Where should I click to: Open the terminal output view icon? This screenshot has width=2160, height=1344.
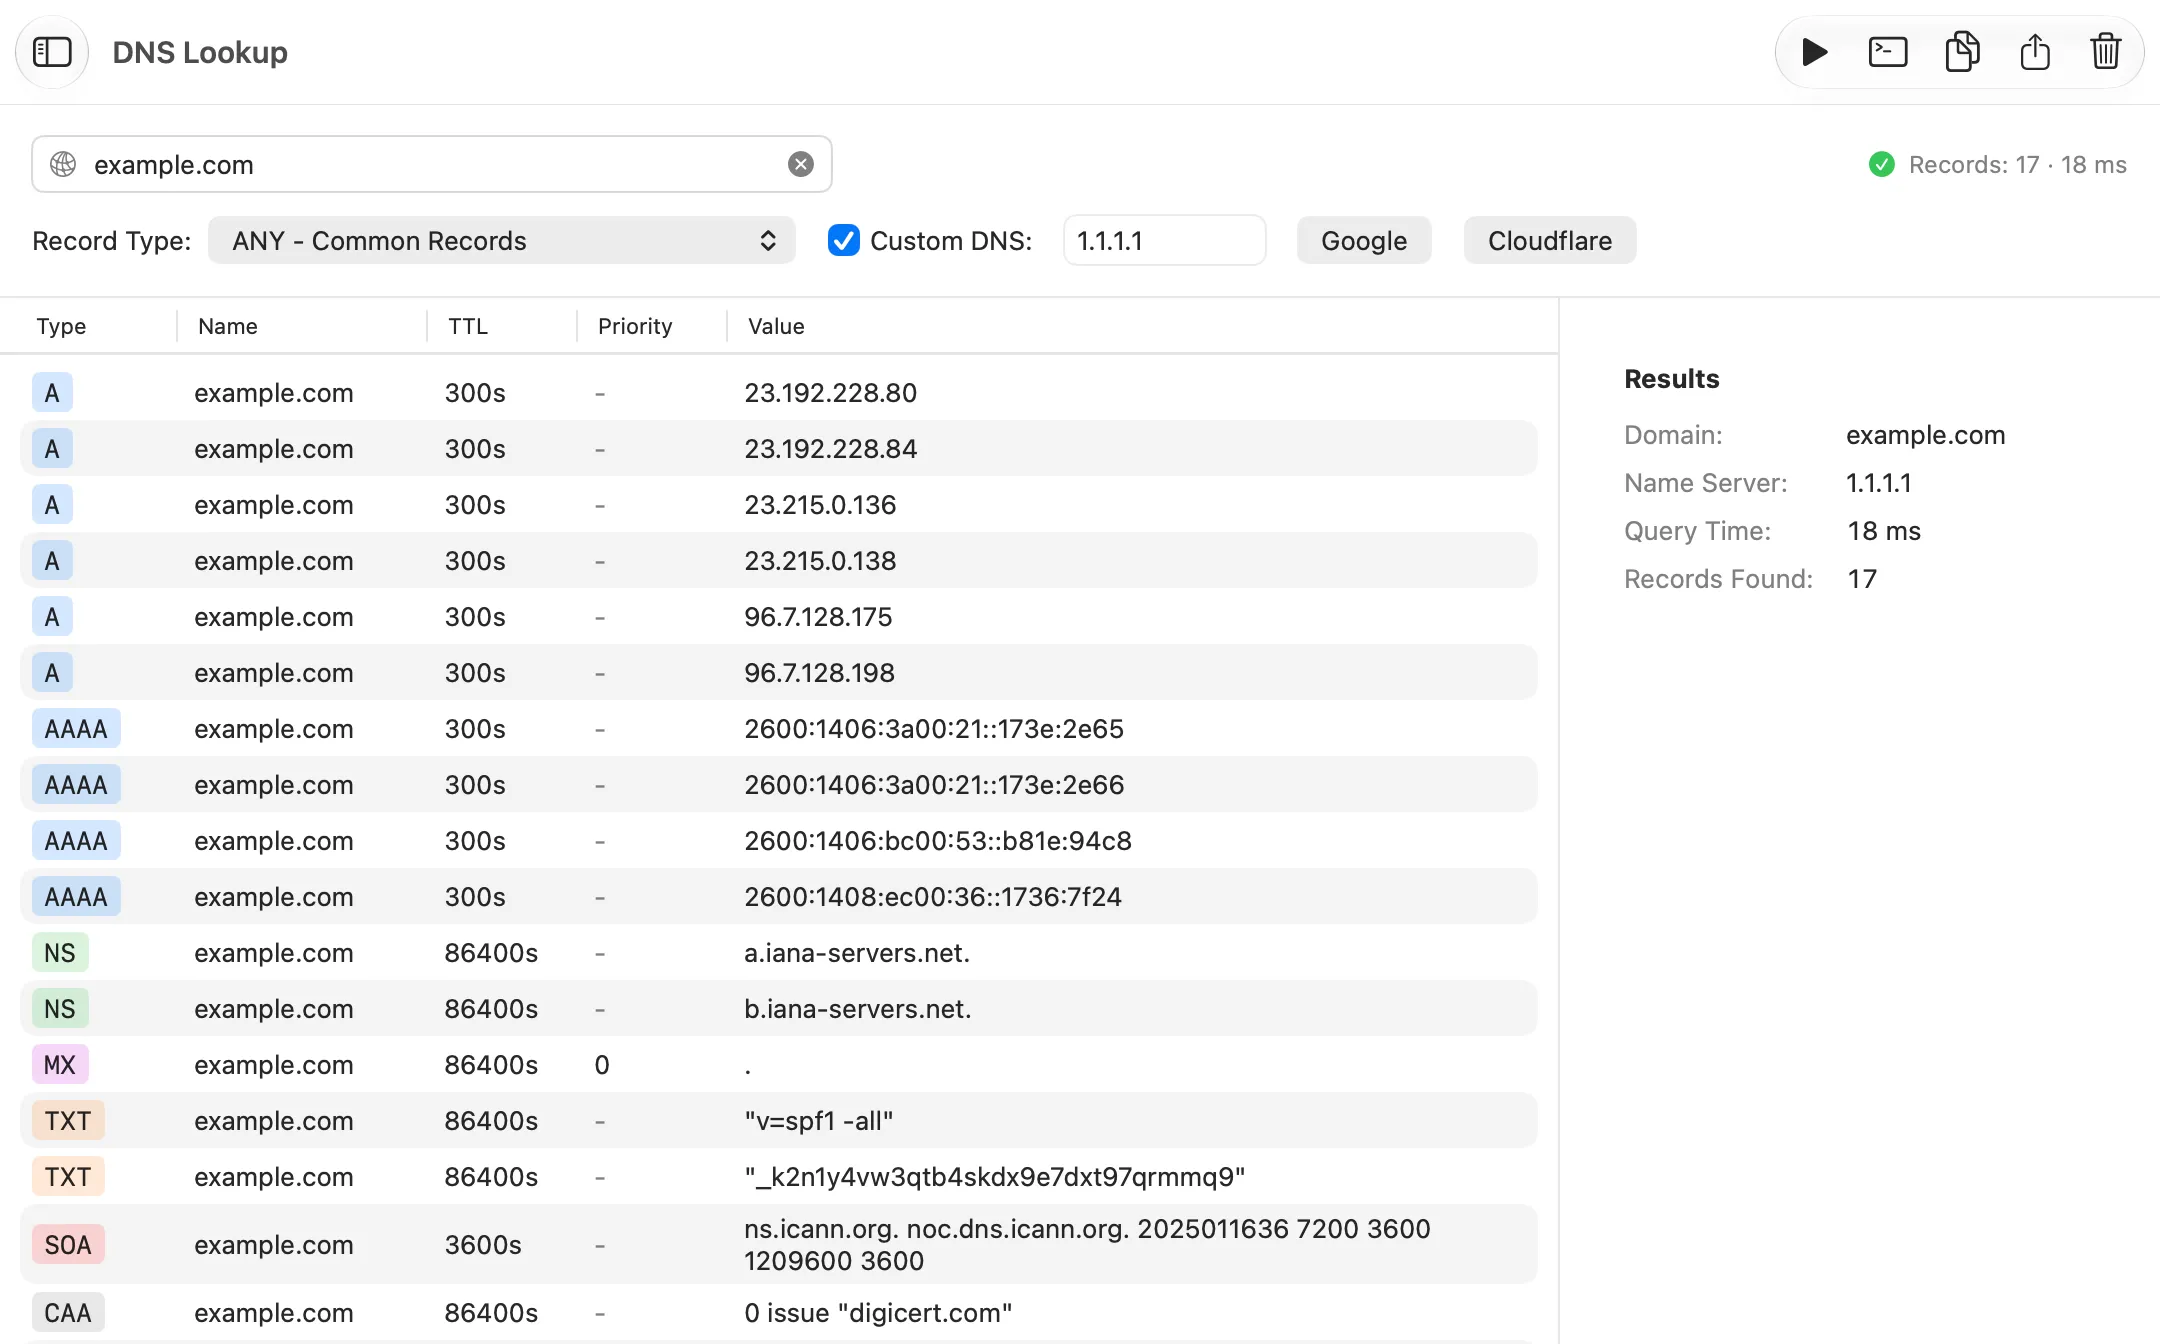1888,52
